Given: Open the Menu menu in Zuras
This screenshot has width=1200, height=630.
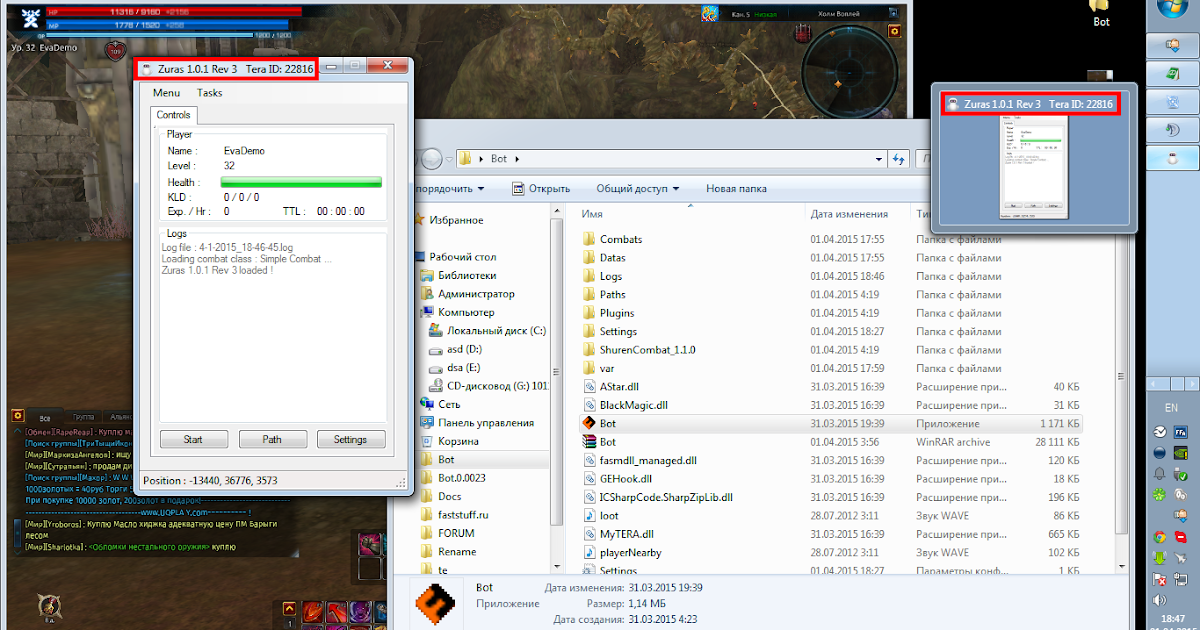Looking at the screenshot, I should pyautogui.click(x=167, y=93).
